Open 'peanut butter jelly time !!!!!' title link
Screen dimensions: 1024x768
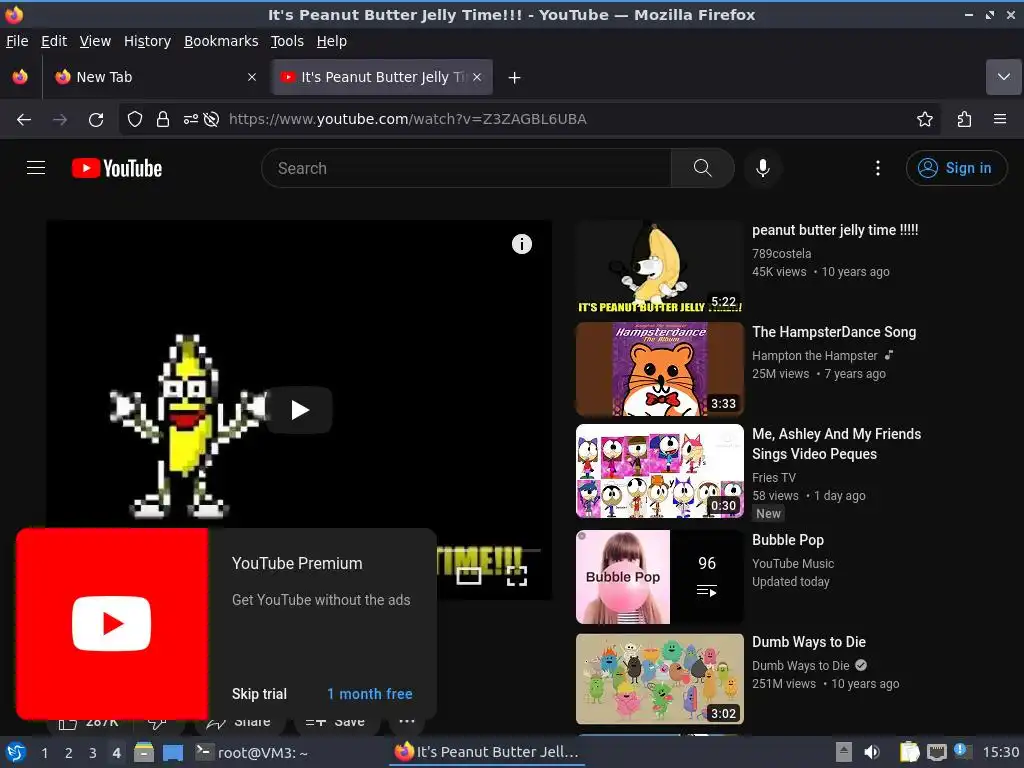click(835, 230)
